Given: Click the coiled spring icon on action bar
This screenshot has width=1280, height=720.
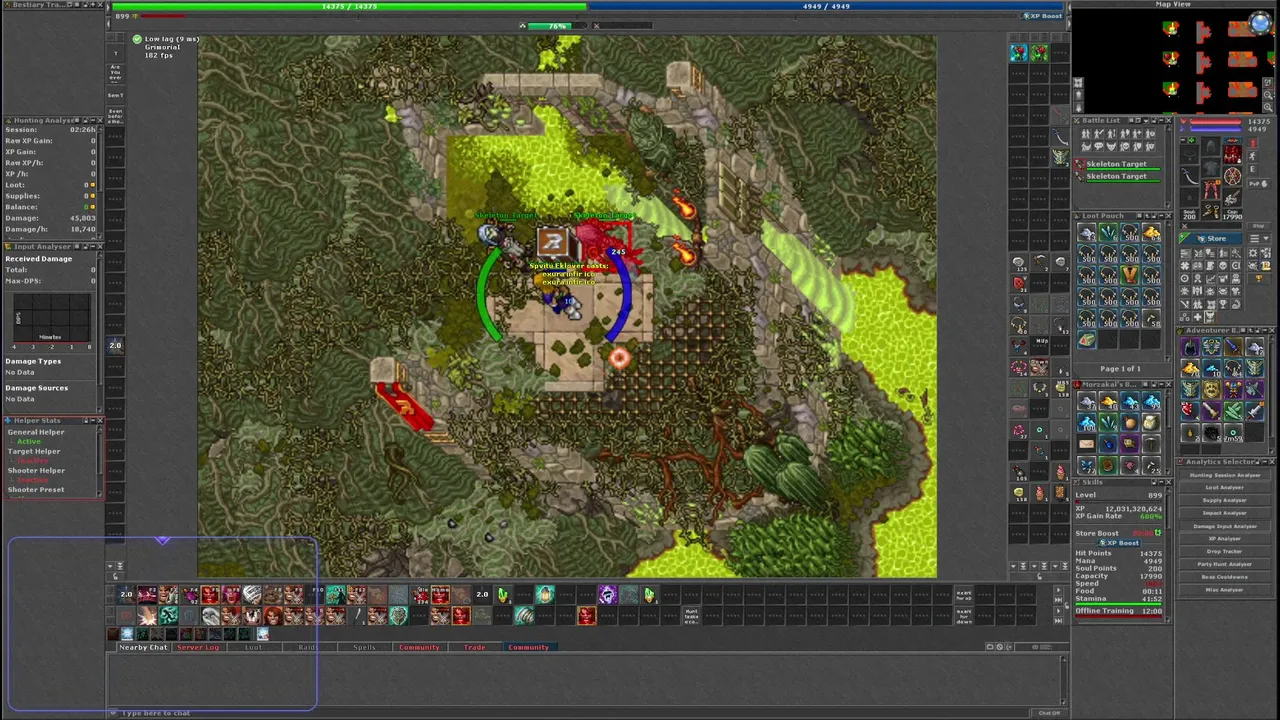Looking at the screenshot, I should point(524,615).
